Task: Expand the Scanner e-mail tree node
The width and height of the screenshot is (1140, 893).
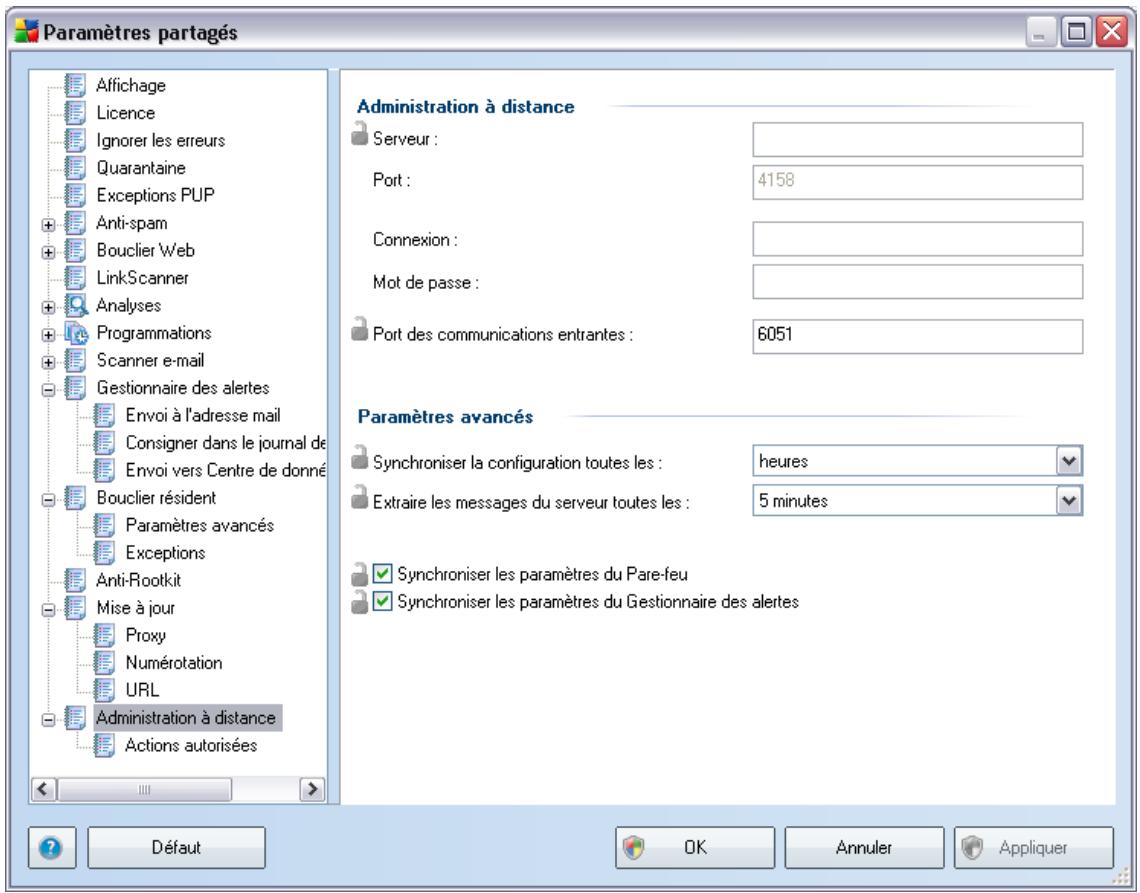Action: click(48, 362)
